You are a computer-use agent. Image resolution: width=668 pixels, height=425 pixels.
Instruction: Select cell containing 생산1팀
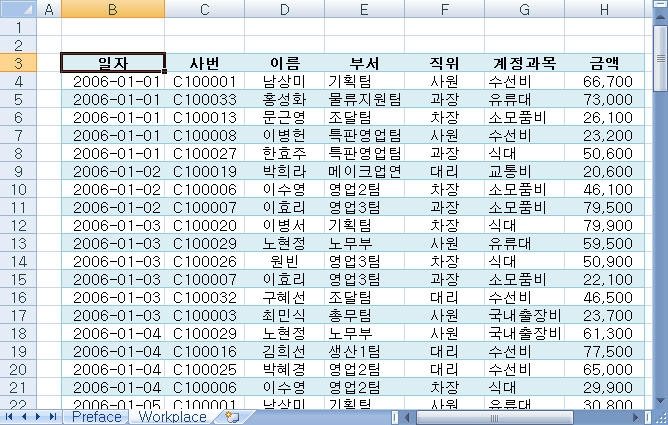(x=364, y=351)
